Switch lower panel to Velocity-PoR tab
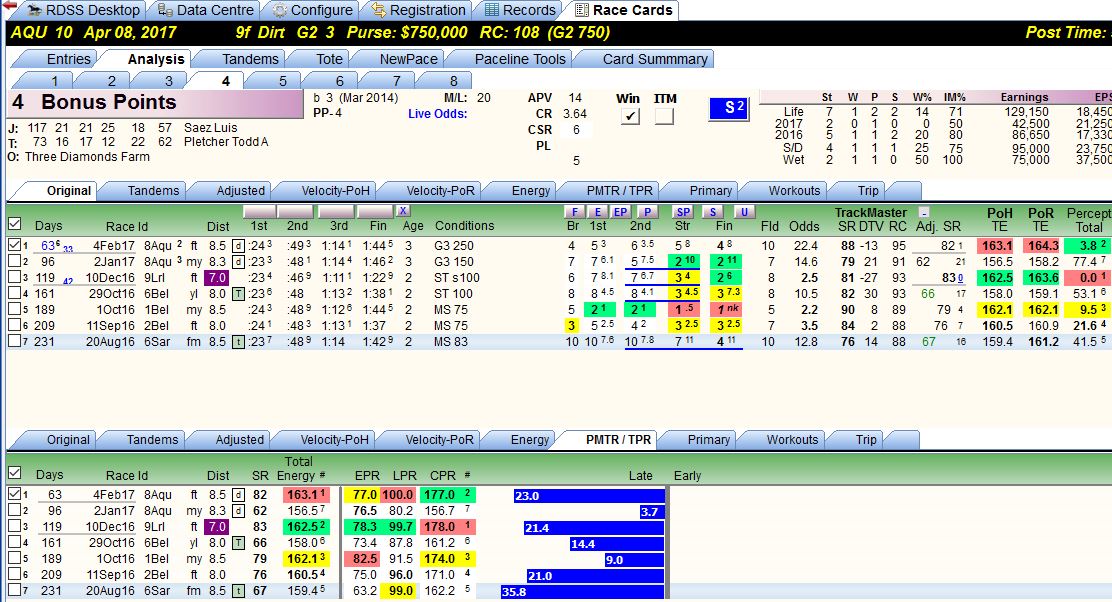 [431, 440]
